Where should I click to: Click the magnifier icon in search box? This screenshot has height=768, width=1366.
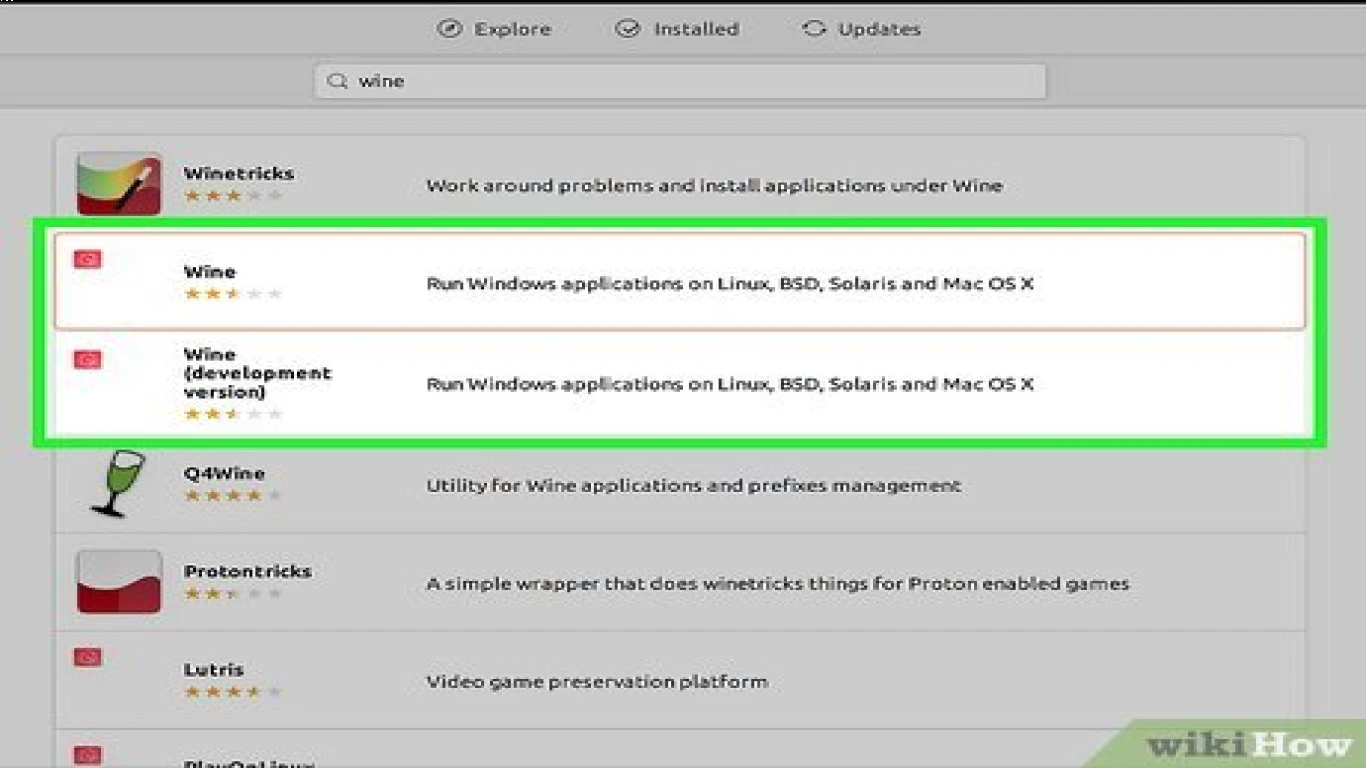pyautogui.click(x=338, y=81)
